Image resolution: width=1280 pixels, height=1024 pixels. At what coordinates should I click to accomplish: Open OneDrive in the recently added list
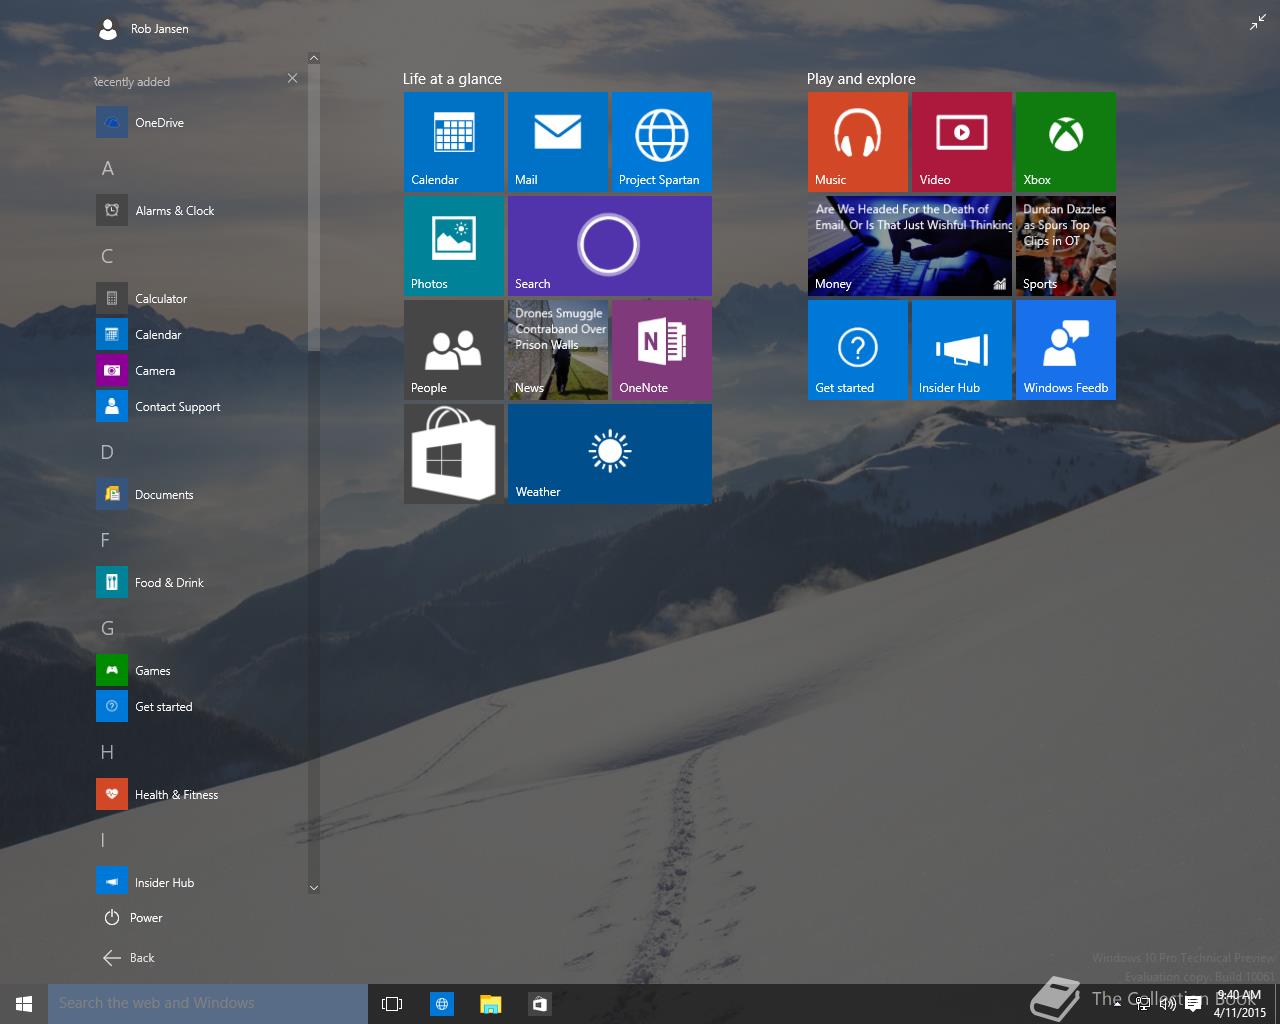(x=198, y=123)
